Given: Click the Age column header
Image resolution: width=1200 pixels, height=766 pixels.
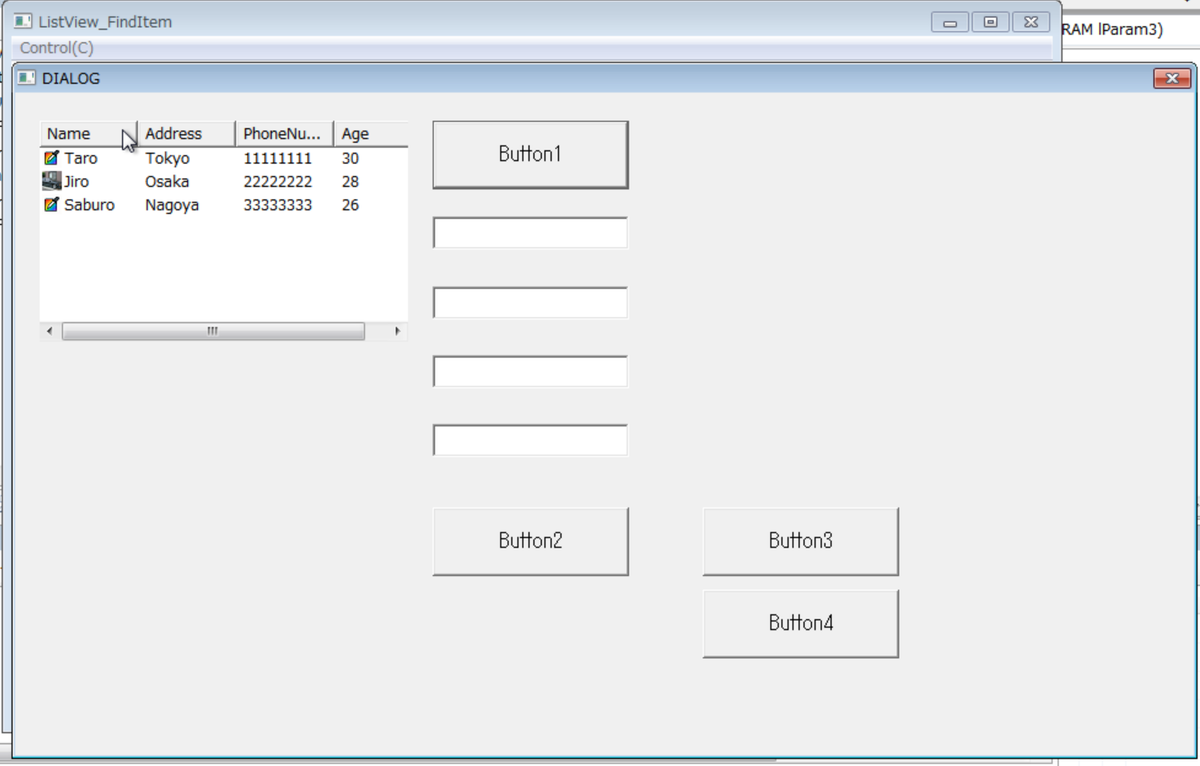Looking at the screenshot, I should click(371, 134).
